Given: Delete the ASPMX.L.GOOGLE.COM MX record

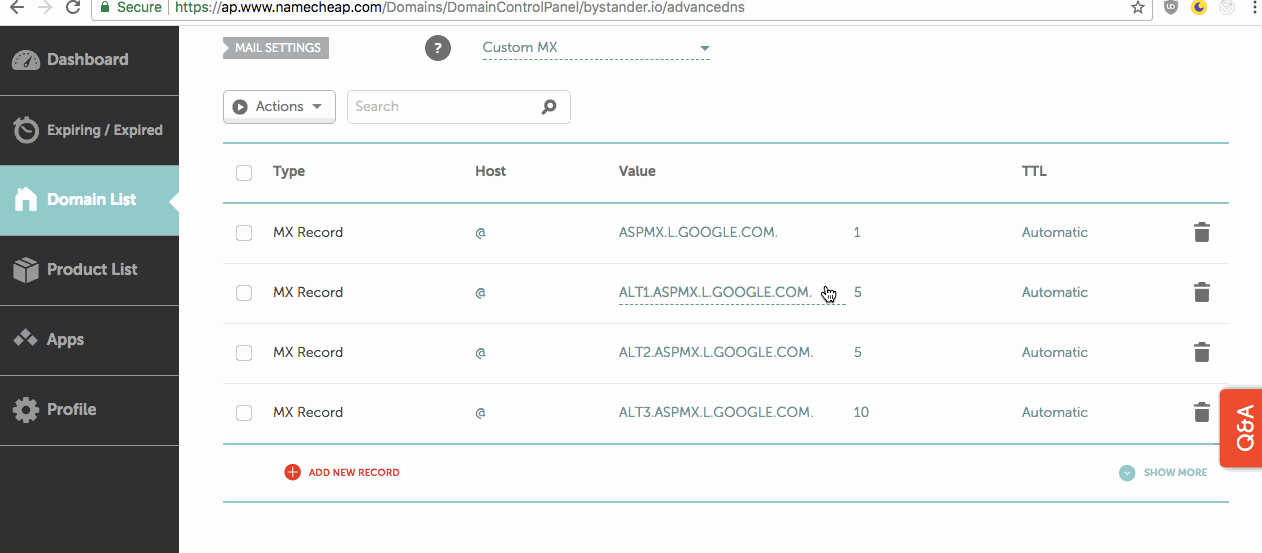Looking at the screenshot, I should coord(1202,232).
